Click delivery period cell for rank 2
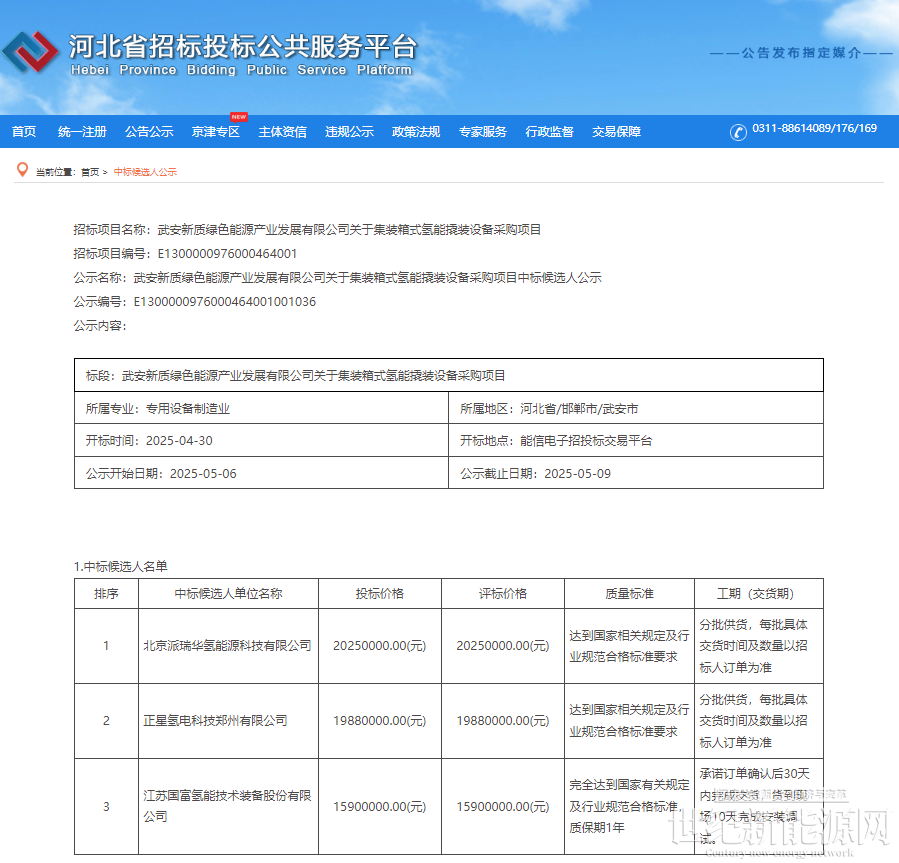The width and height of the screenshot is (899, 863). pos(759,721)
